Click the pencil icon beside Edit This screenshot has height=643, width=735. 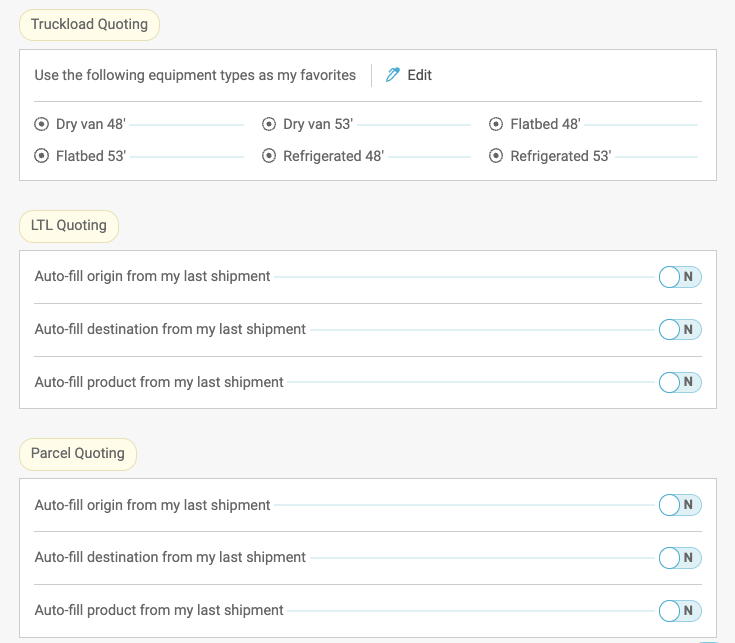(393, 75)
